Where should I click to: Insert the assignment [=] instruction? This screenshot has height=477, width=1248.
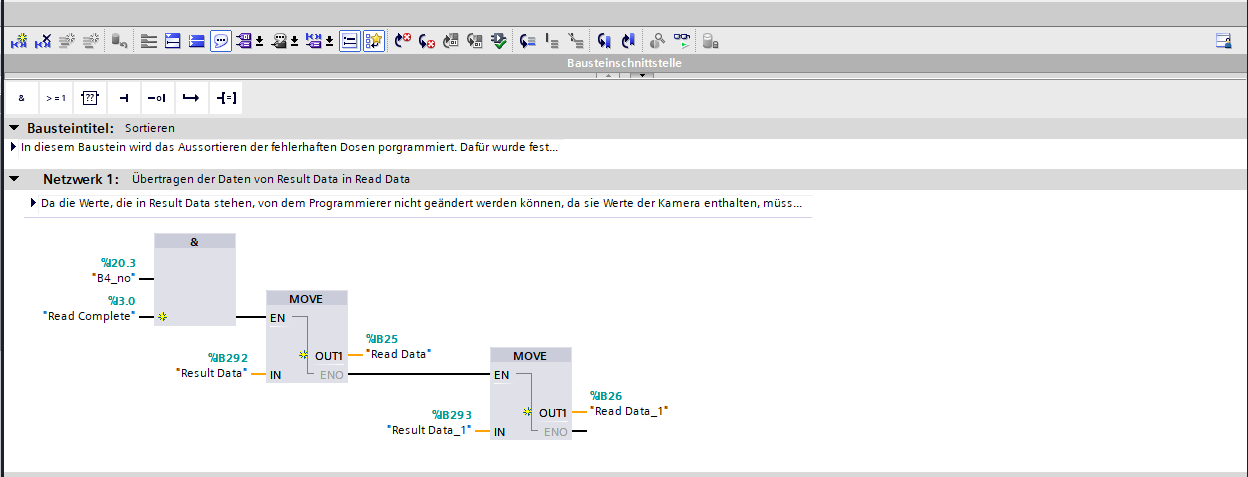[225, 98]
